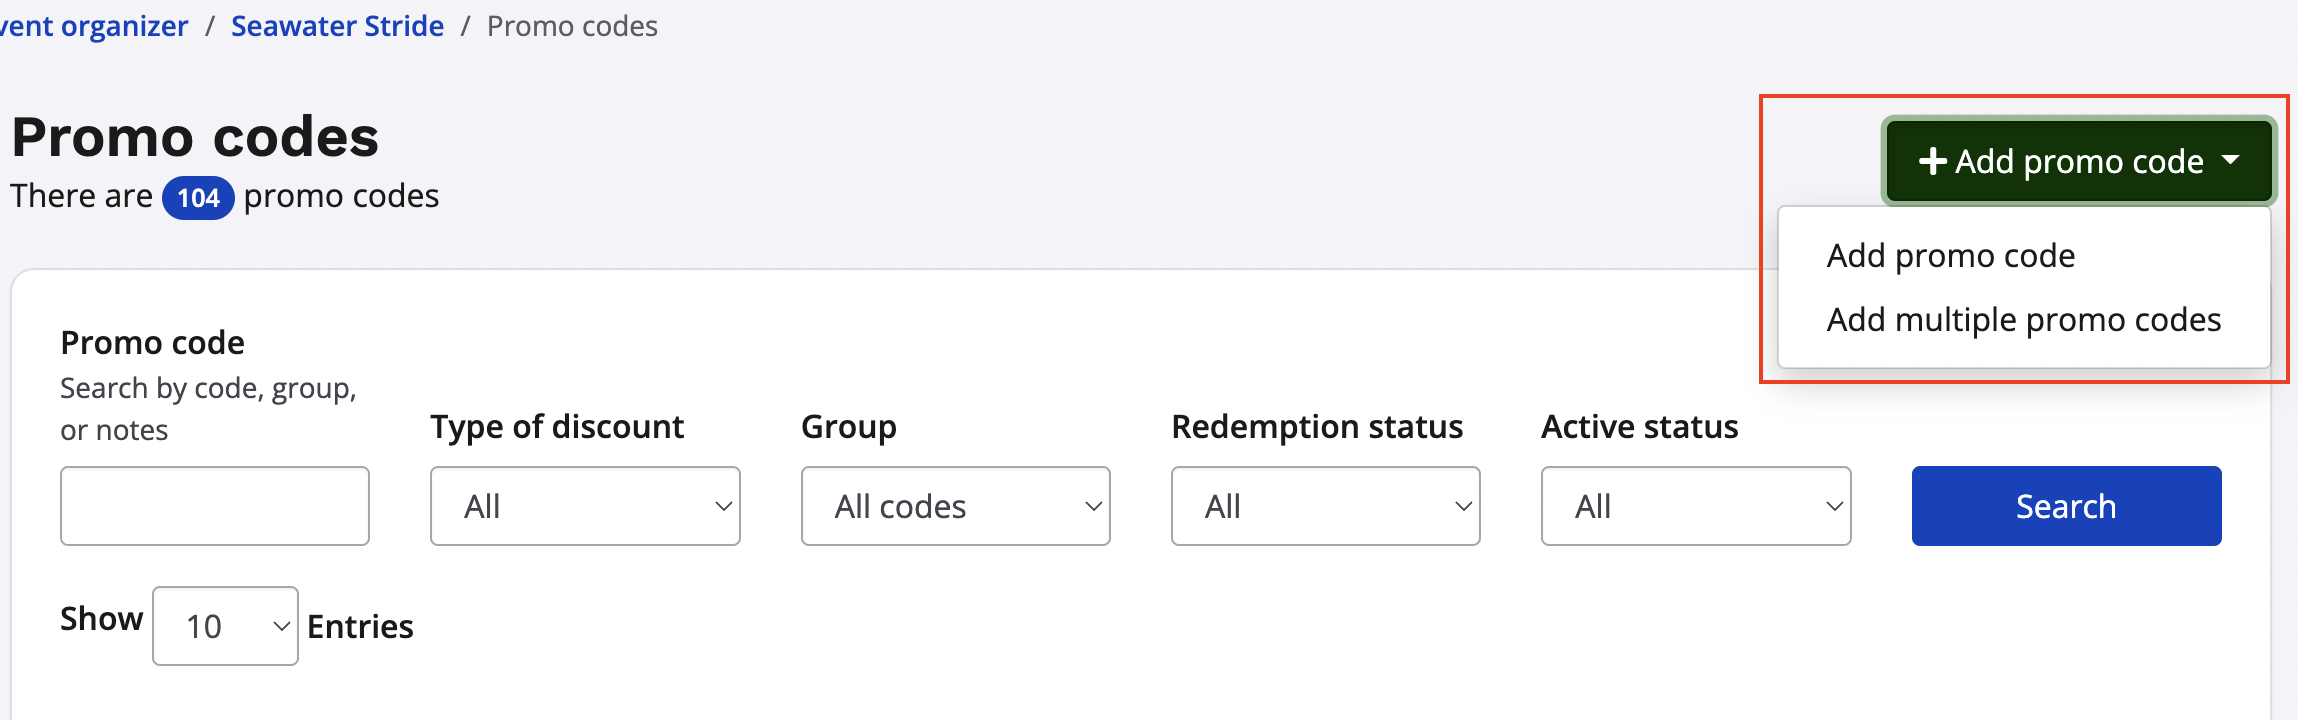Click the "Active status" field label
This screenshot has width=2298, height=720.
[x=1639, y=427]
